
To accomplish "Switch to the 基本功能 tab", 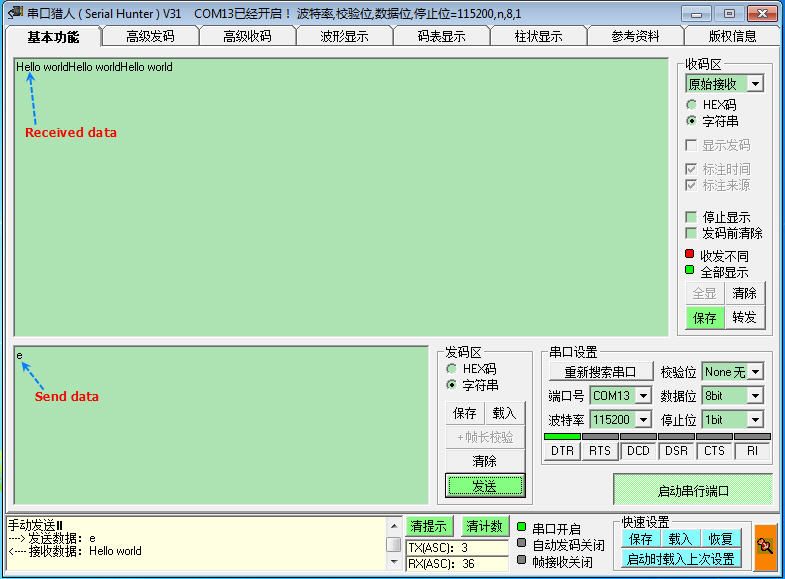I will pyautogui.click(x=53, y=37).
